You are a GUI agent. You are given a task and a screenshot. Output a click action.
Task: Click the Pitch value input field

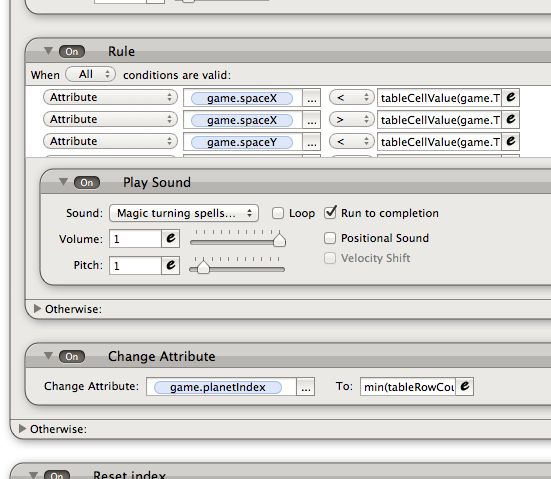coord(135,265)
